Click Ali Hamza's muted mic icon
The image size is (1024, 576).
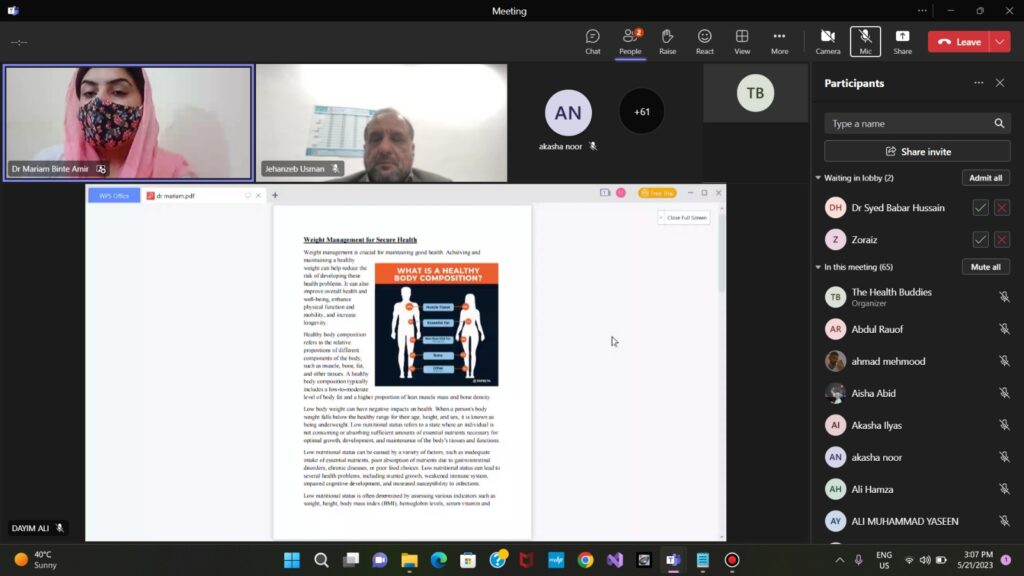[1004, 489]
